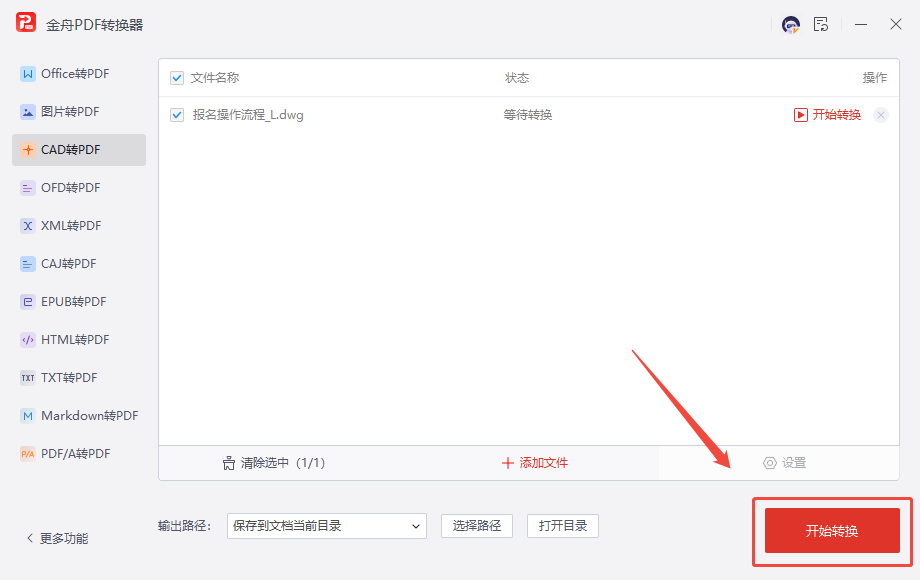Click the 等待转换 status text
Image resolution: width=920 pixels, height=580 pixels.
pyautogui.click(x=528, y=115)
